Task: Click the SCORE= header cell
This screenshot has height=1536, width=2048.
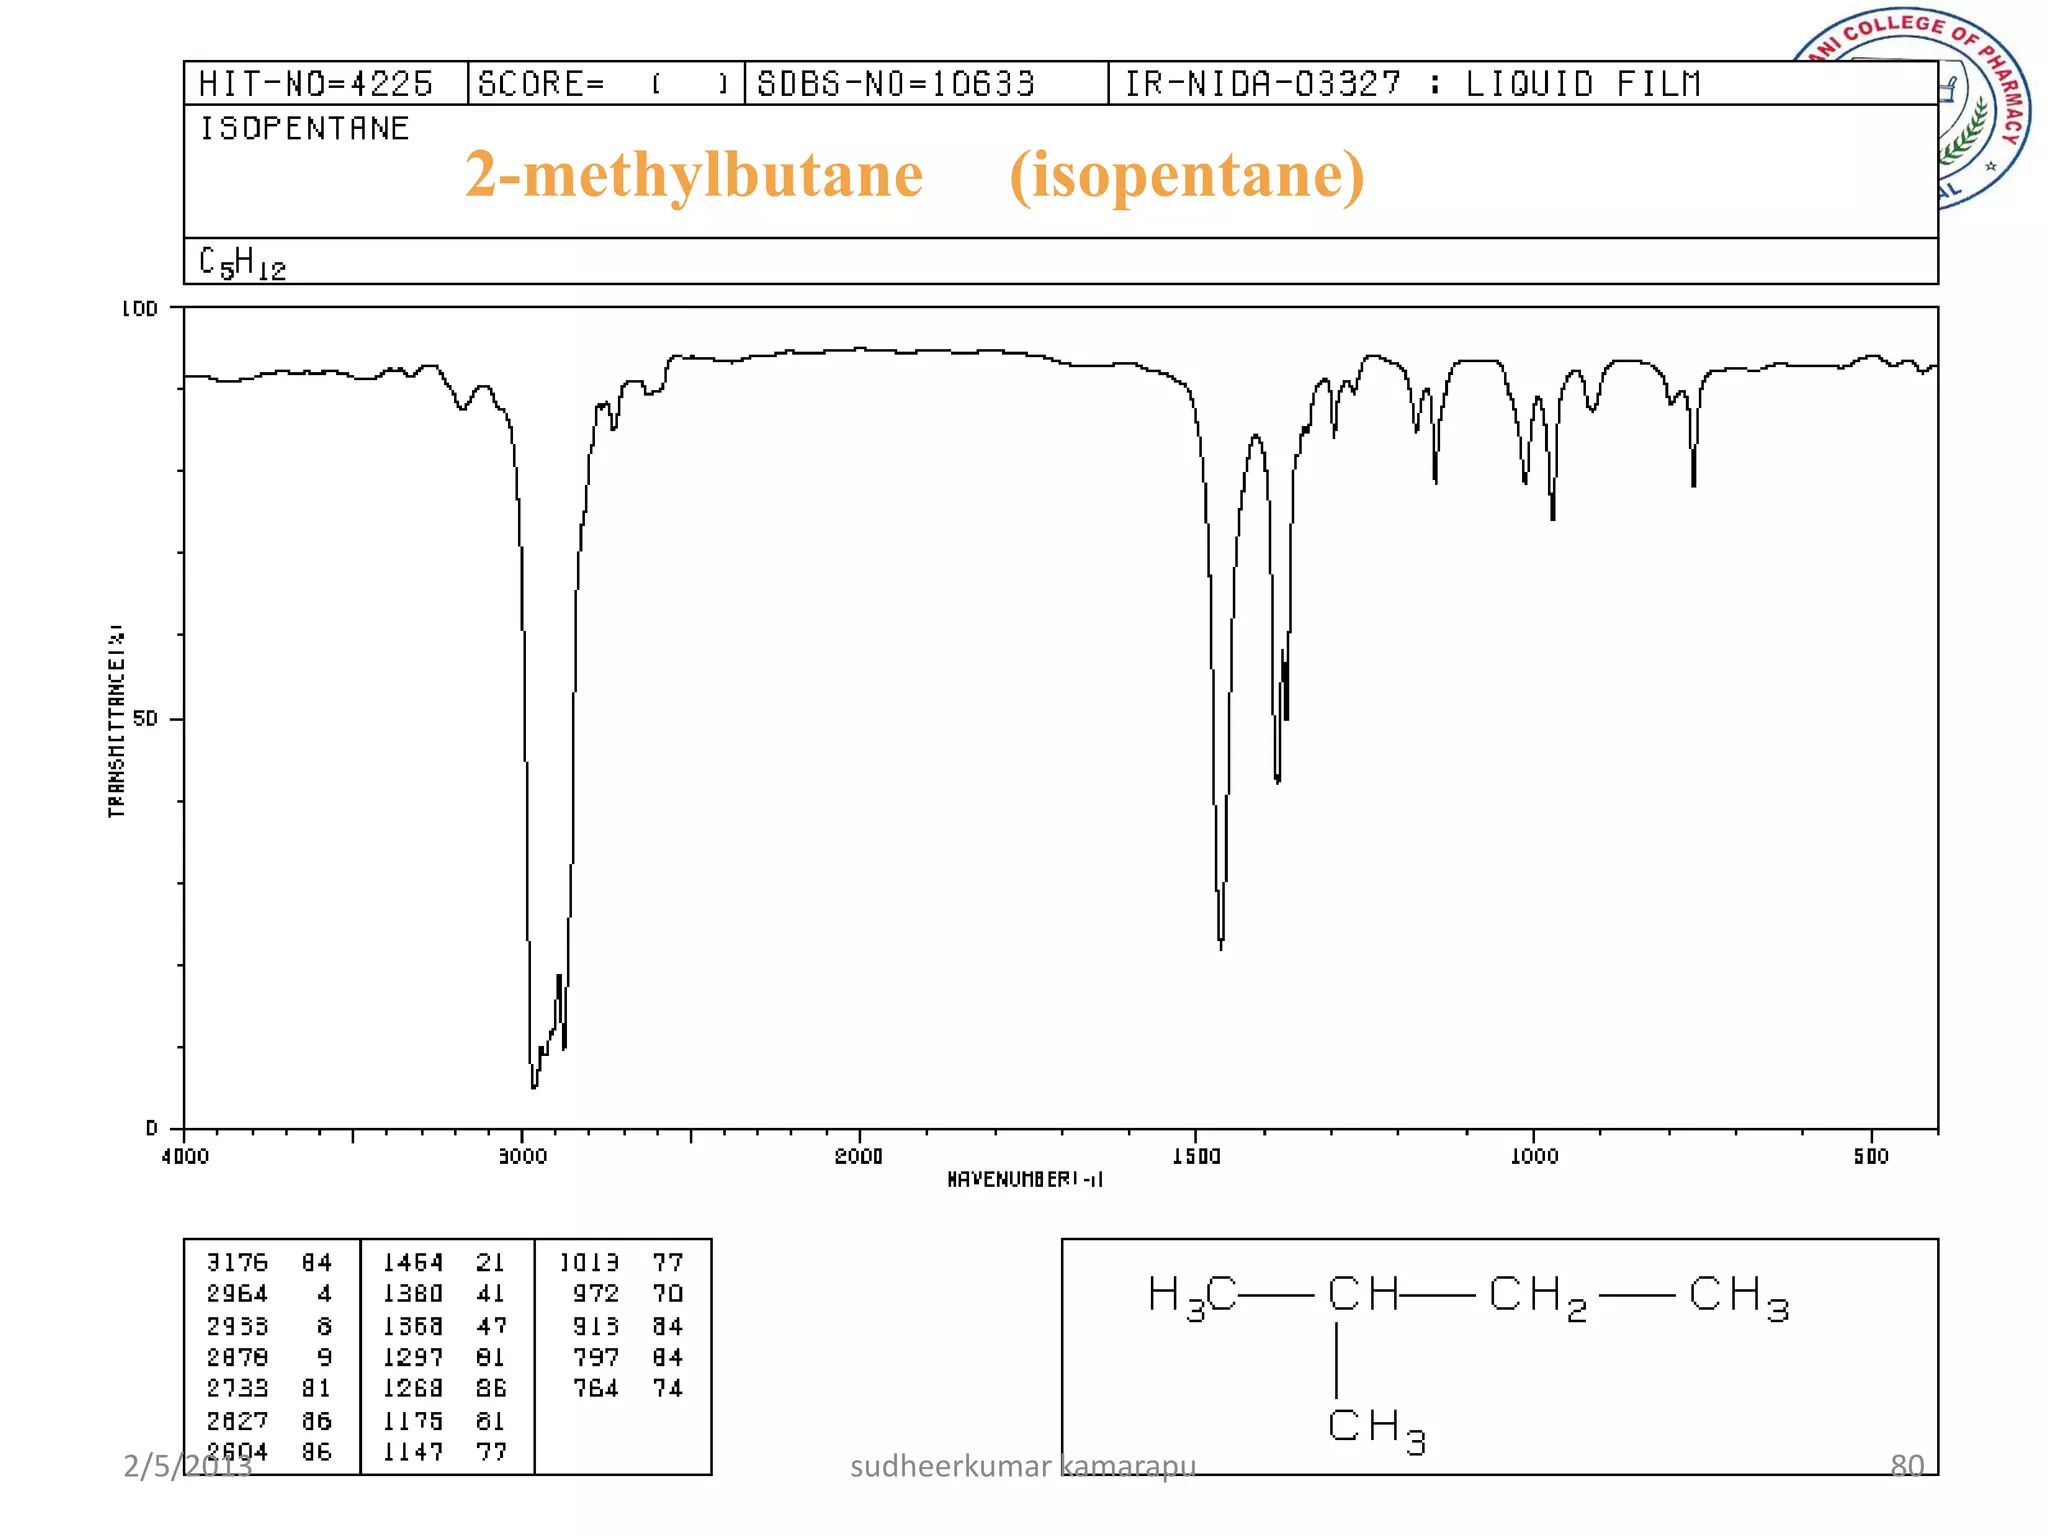Action: (x=606, y=83)
